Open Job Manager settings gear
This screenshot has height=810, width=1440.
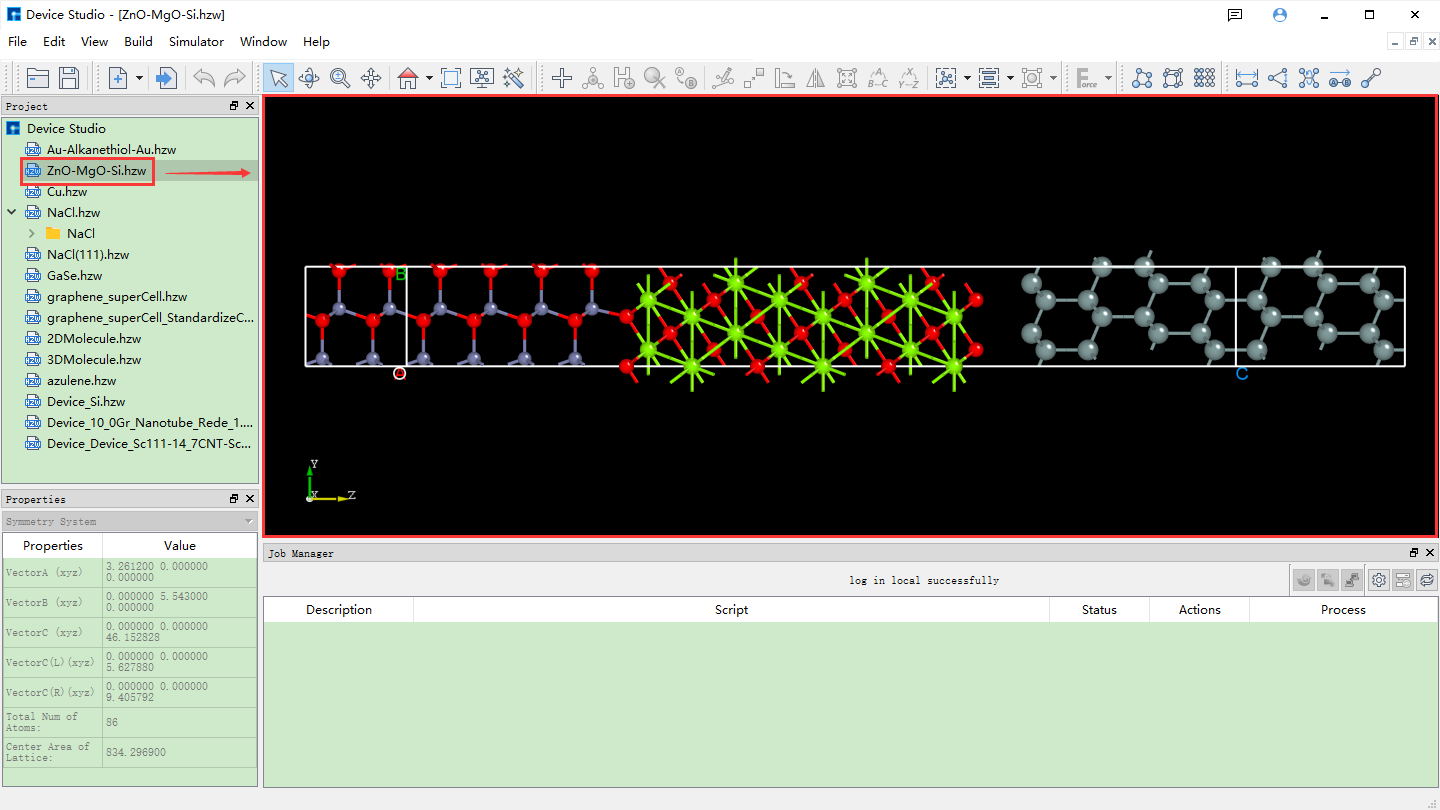pos(1379,580)
